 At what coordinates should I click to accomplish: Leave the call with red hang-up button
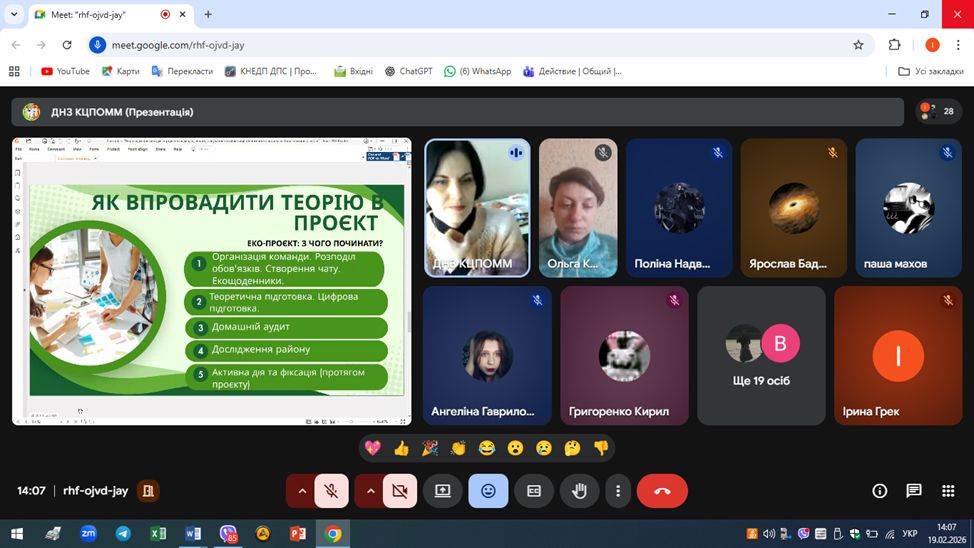click(662, 491)
